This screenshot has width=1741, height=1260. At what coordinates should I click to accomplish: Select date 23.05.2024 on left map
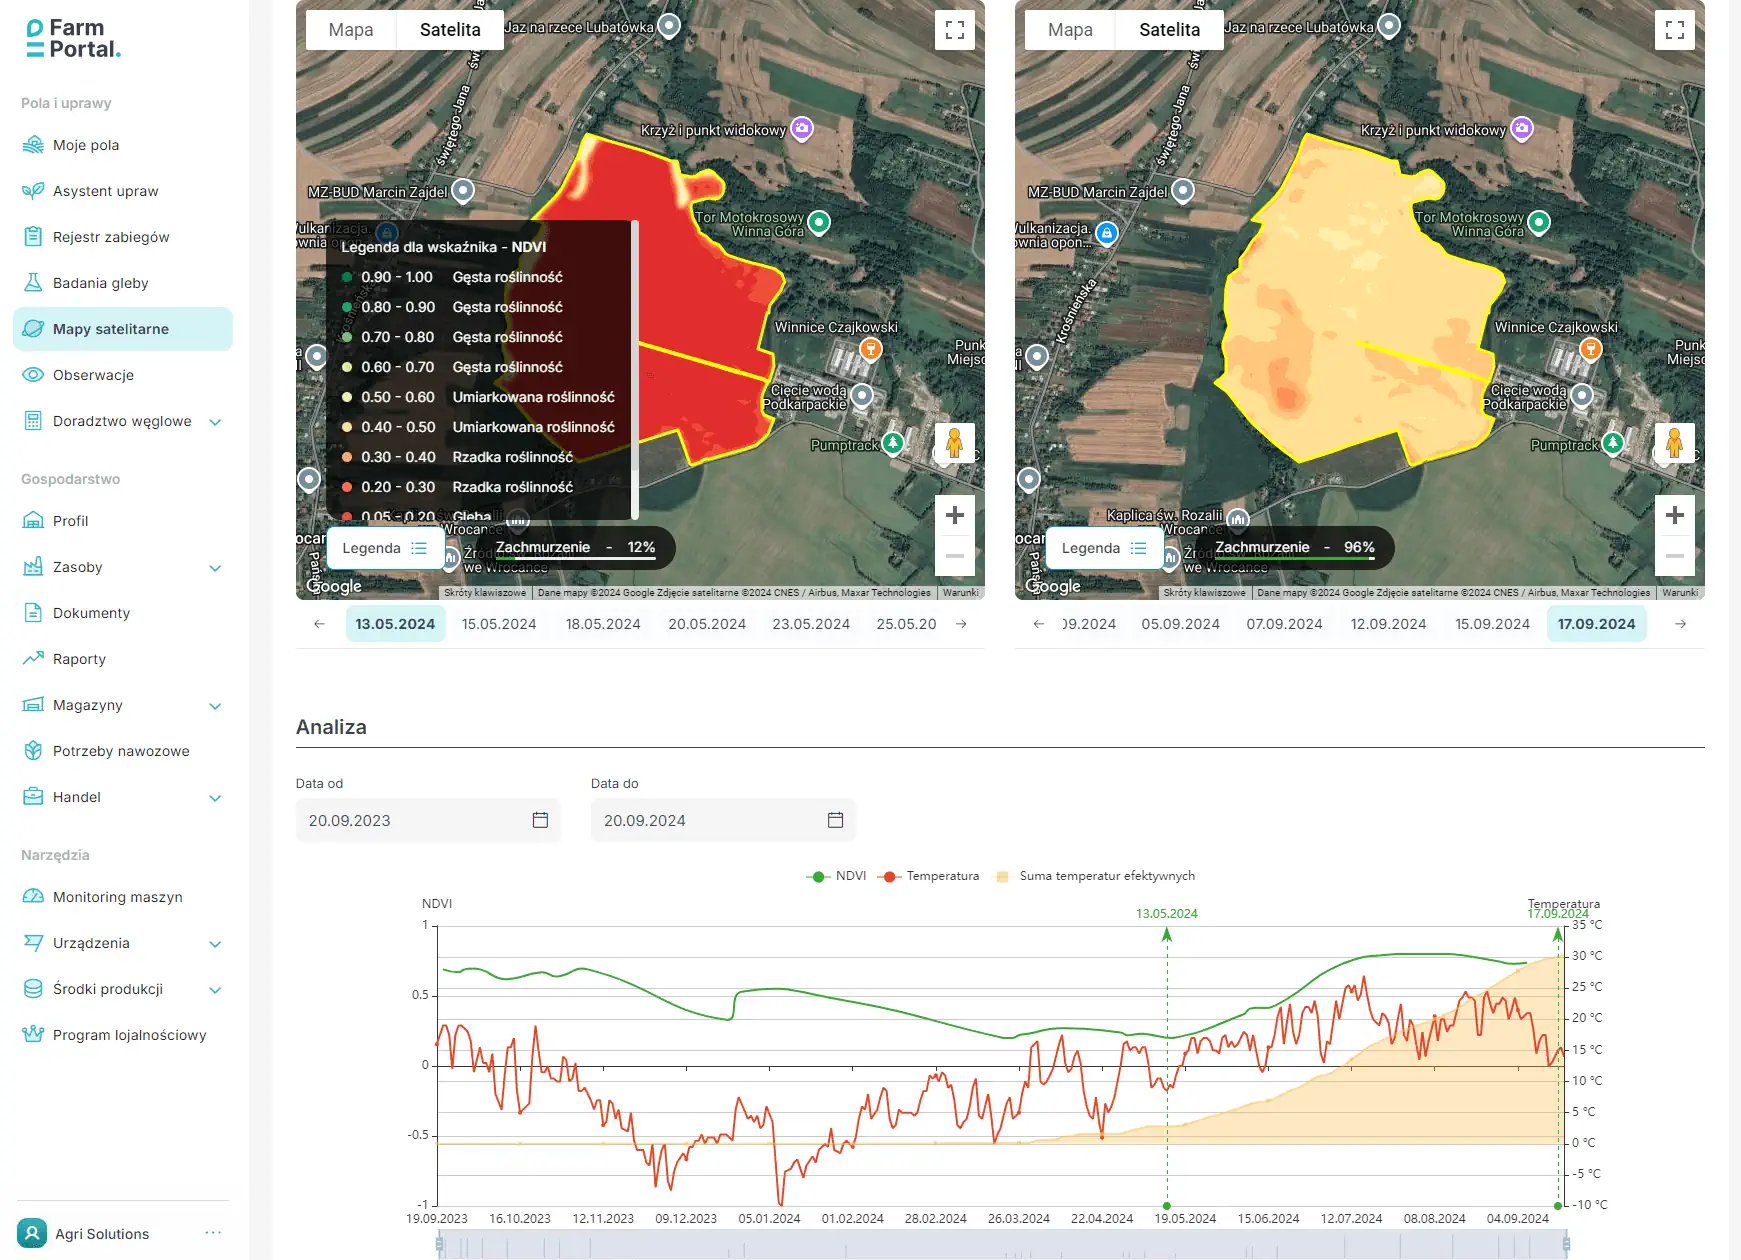[811, 624]
